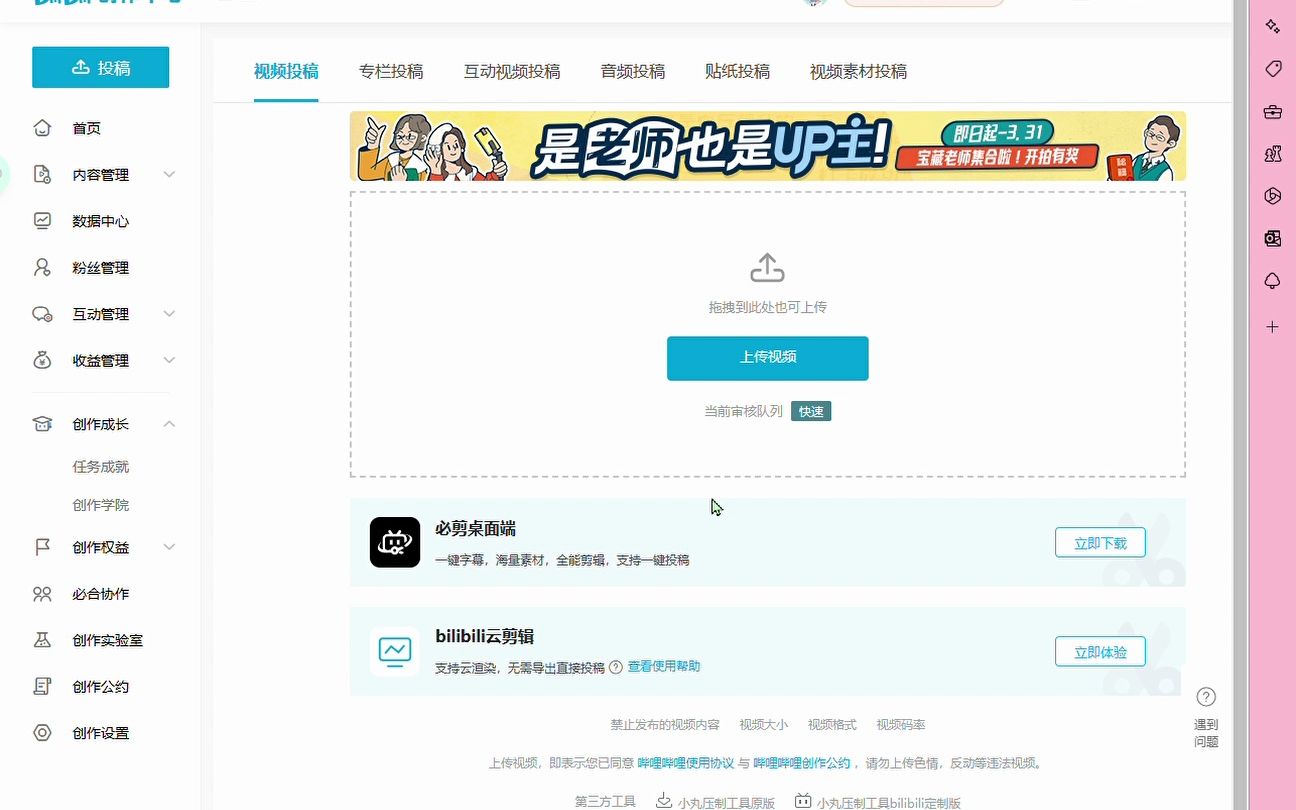Click the 互动管理 chat bubble icon
Screen dimensions: 1296x810
point(42,314)
